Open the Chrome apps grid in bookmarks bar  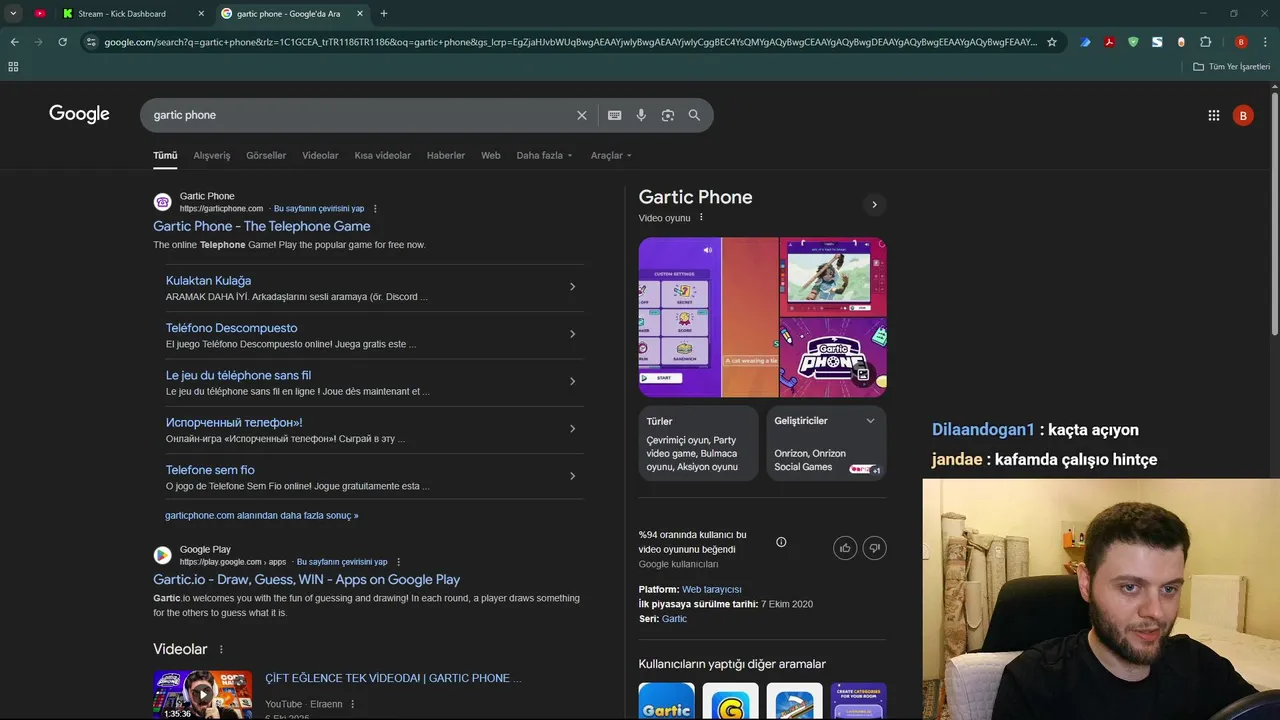coord(13,67)
